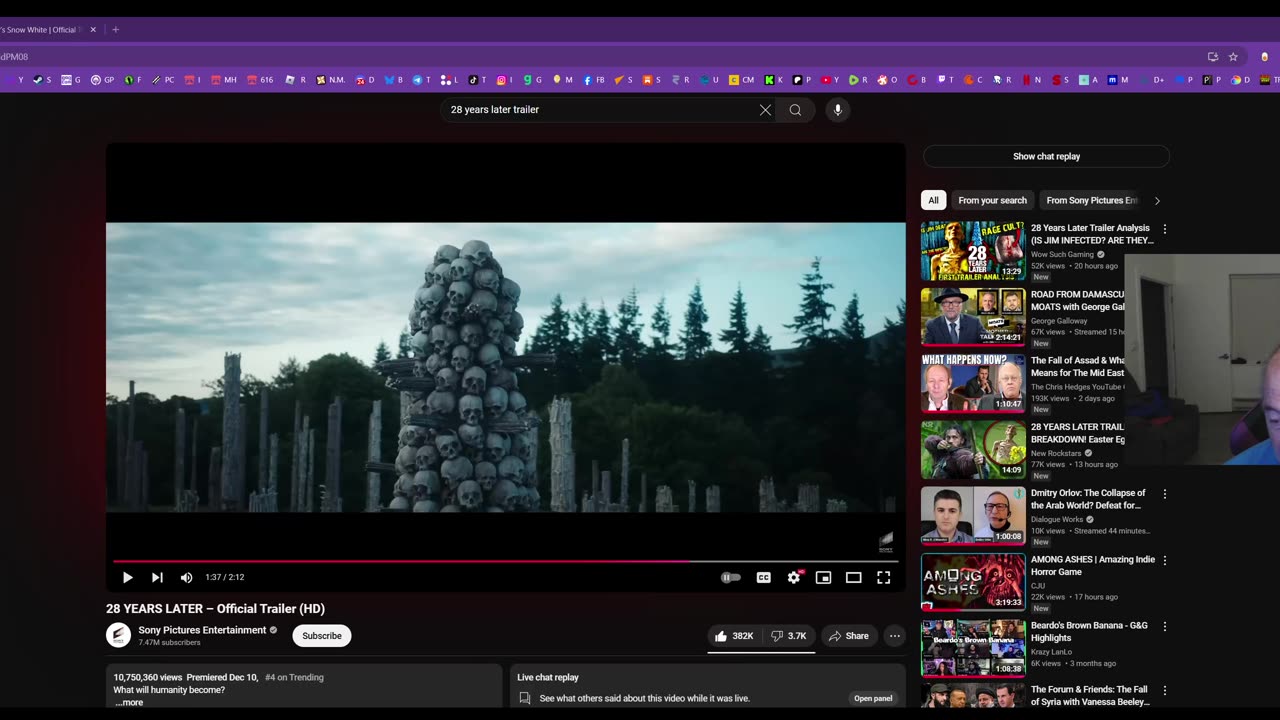
Task: Start voice search with microphone
Action: click(838, 110)
